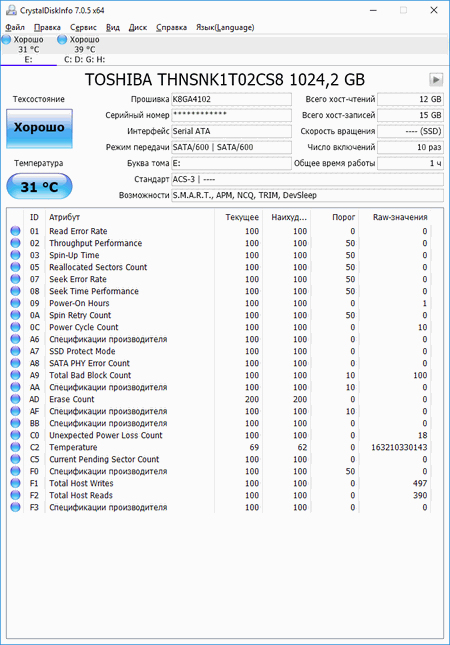Click the status icon for row ID A6
The height and width of the screenshot is (645, 450).
click(x=15, y=339)
